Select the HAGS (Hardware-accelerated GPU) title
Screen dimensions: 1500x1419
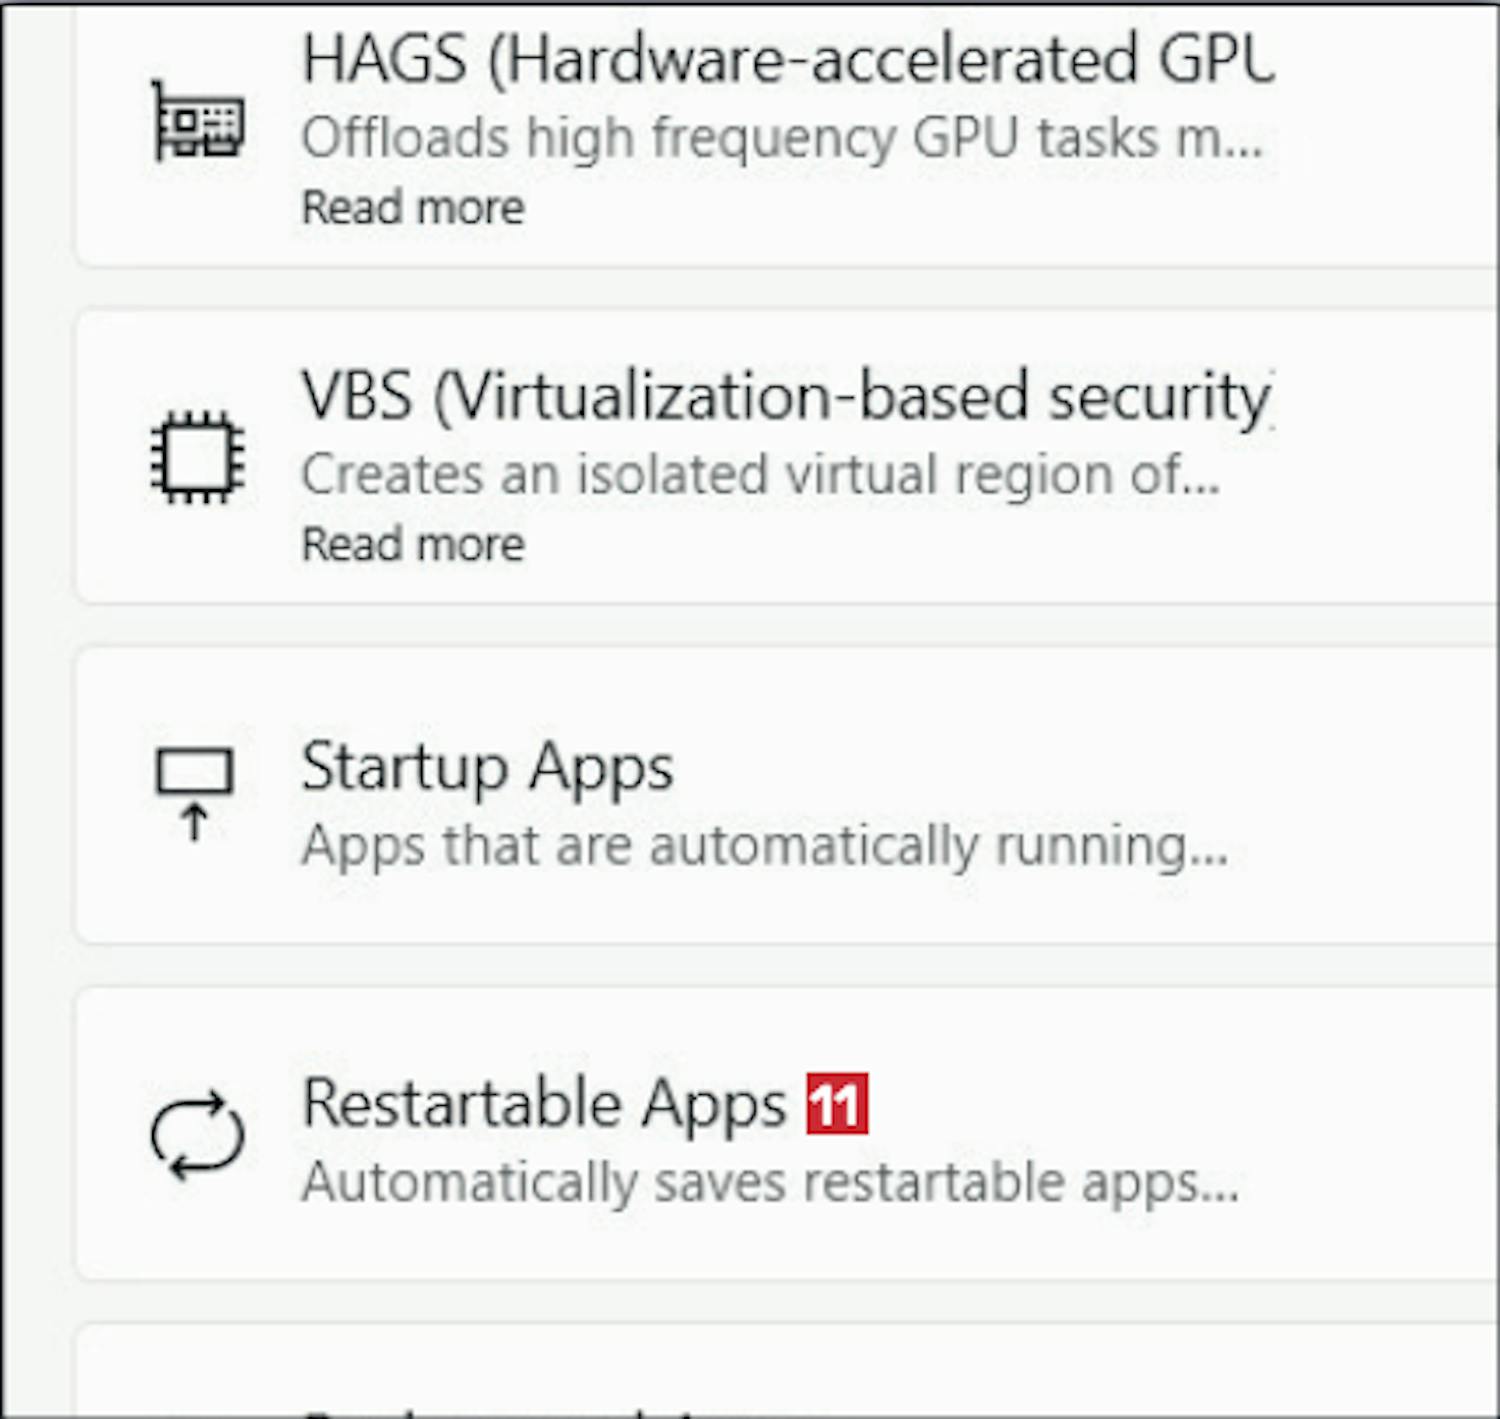[x=787, y=59]
